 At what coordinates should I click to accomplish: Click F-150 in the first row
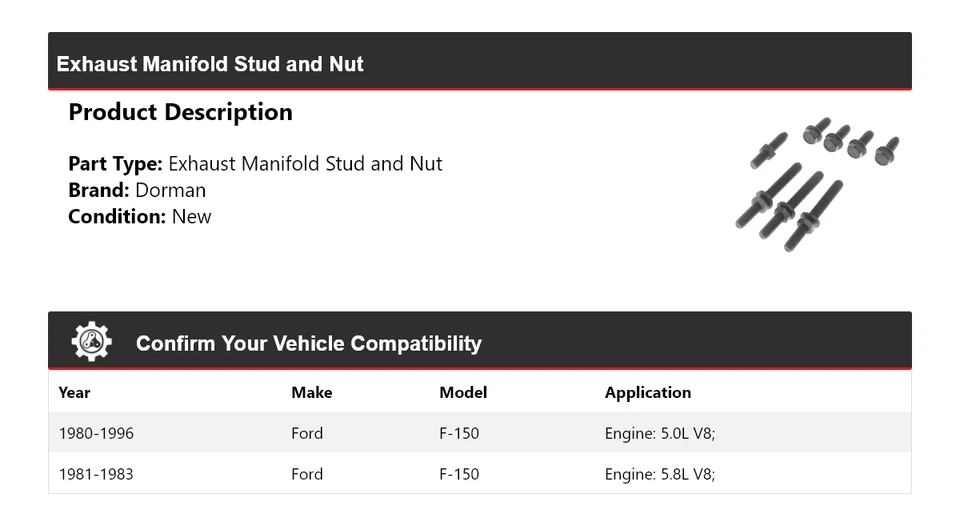tap(459, 433)
